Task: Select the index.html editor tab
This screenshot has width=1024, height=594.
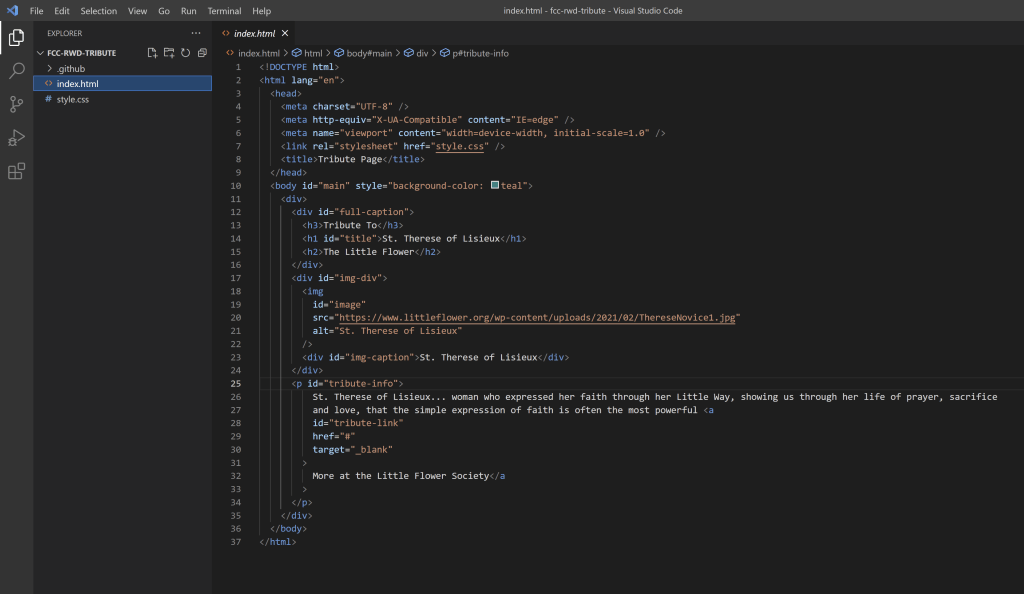Action: (254, 33)
